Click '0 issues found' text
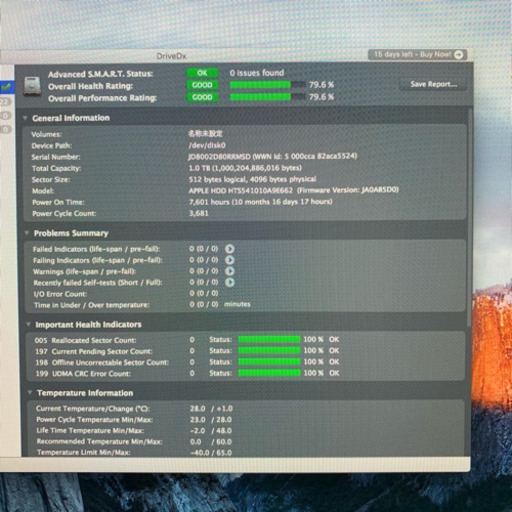Viewport: 512px width, 512px height. point(257,73)
